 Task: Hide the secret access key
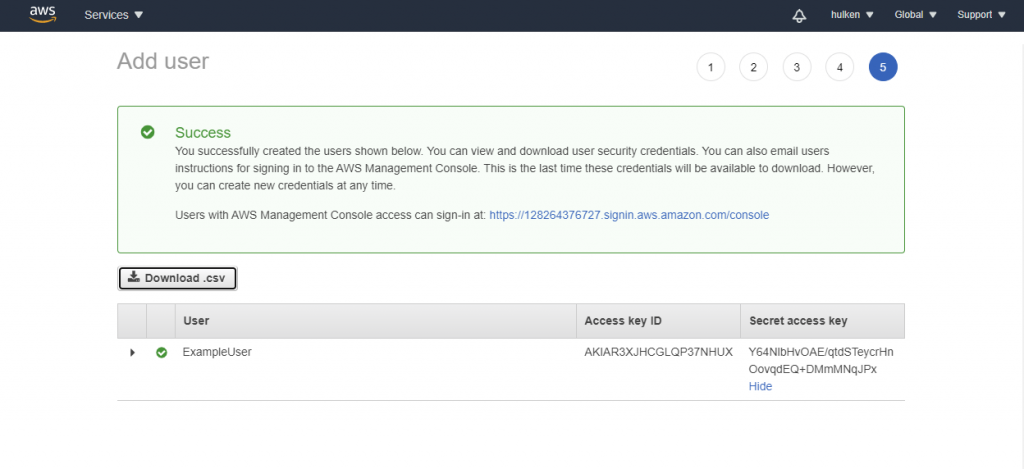coord(760,386)
